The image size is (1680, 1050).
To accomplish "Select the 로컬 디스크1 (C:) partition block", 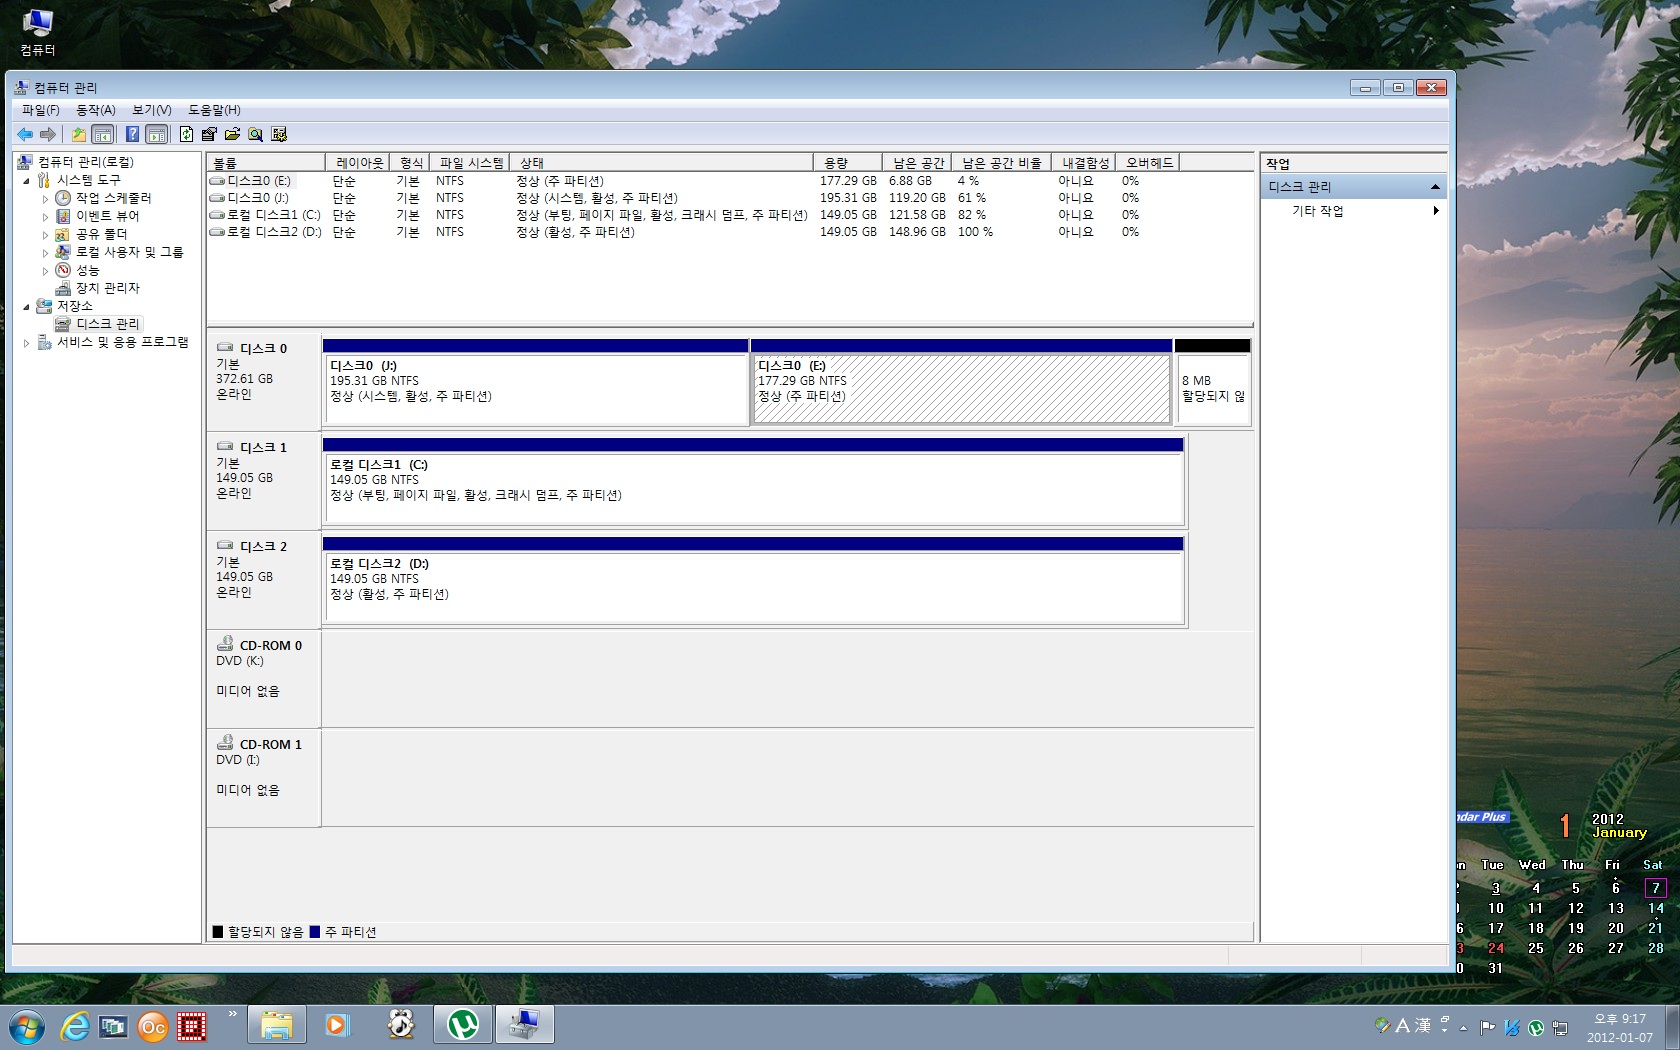I will coord(753,481).
